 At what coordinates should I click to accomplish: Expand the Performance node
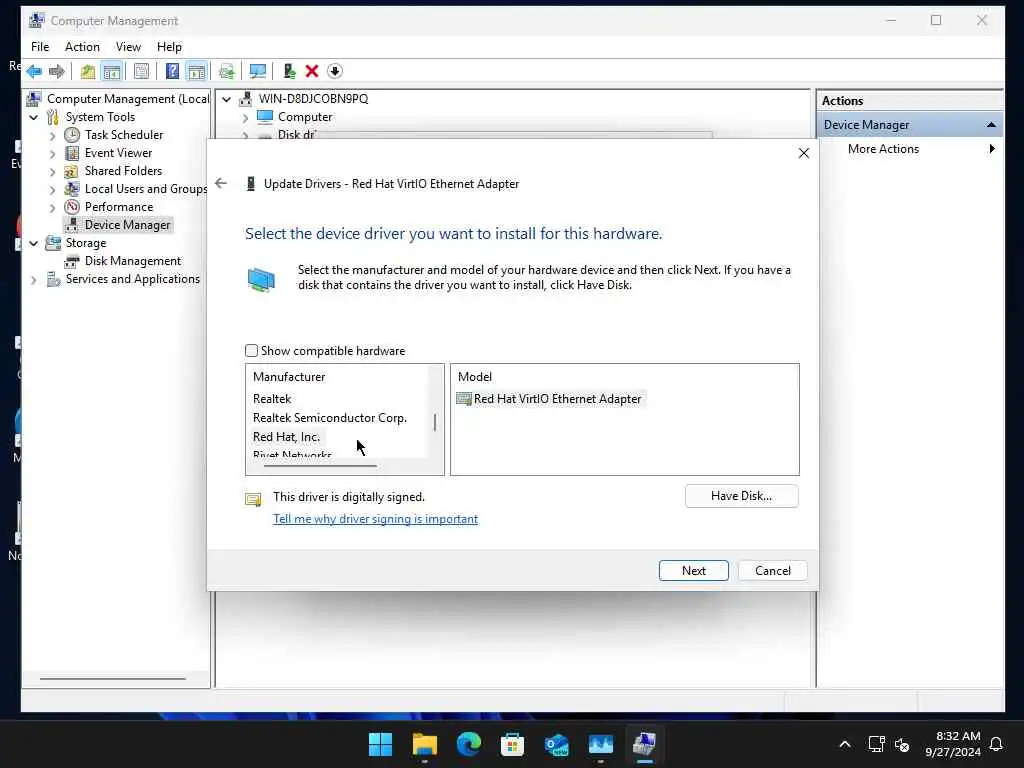[x=52, y=207]
